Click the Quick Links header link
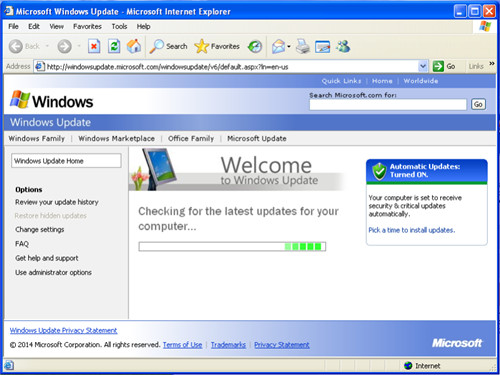Viewport: 500px width, 375px height. 341,81
